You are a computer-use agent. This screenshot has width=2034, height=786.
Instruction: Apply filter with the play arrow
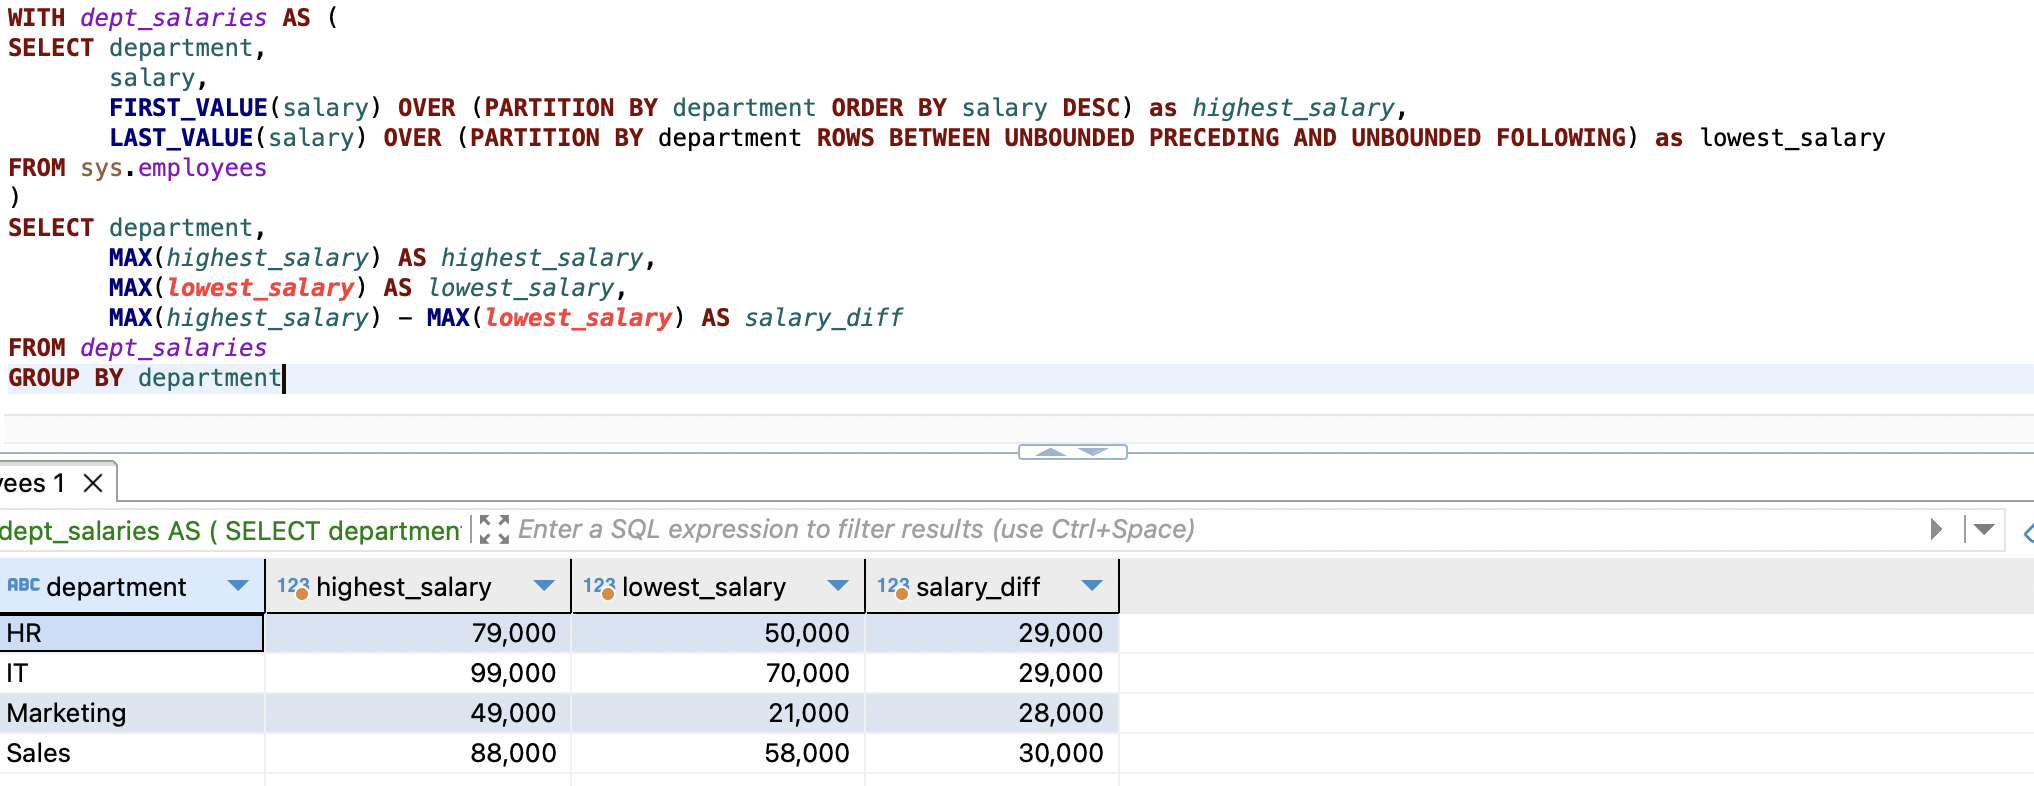(x=1936, y=529)
